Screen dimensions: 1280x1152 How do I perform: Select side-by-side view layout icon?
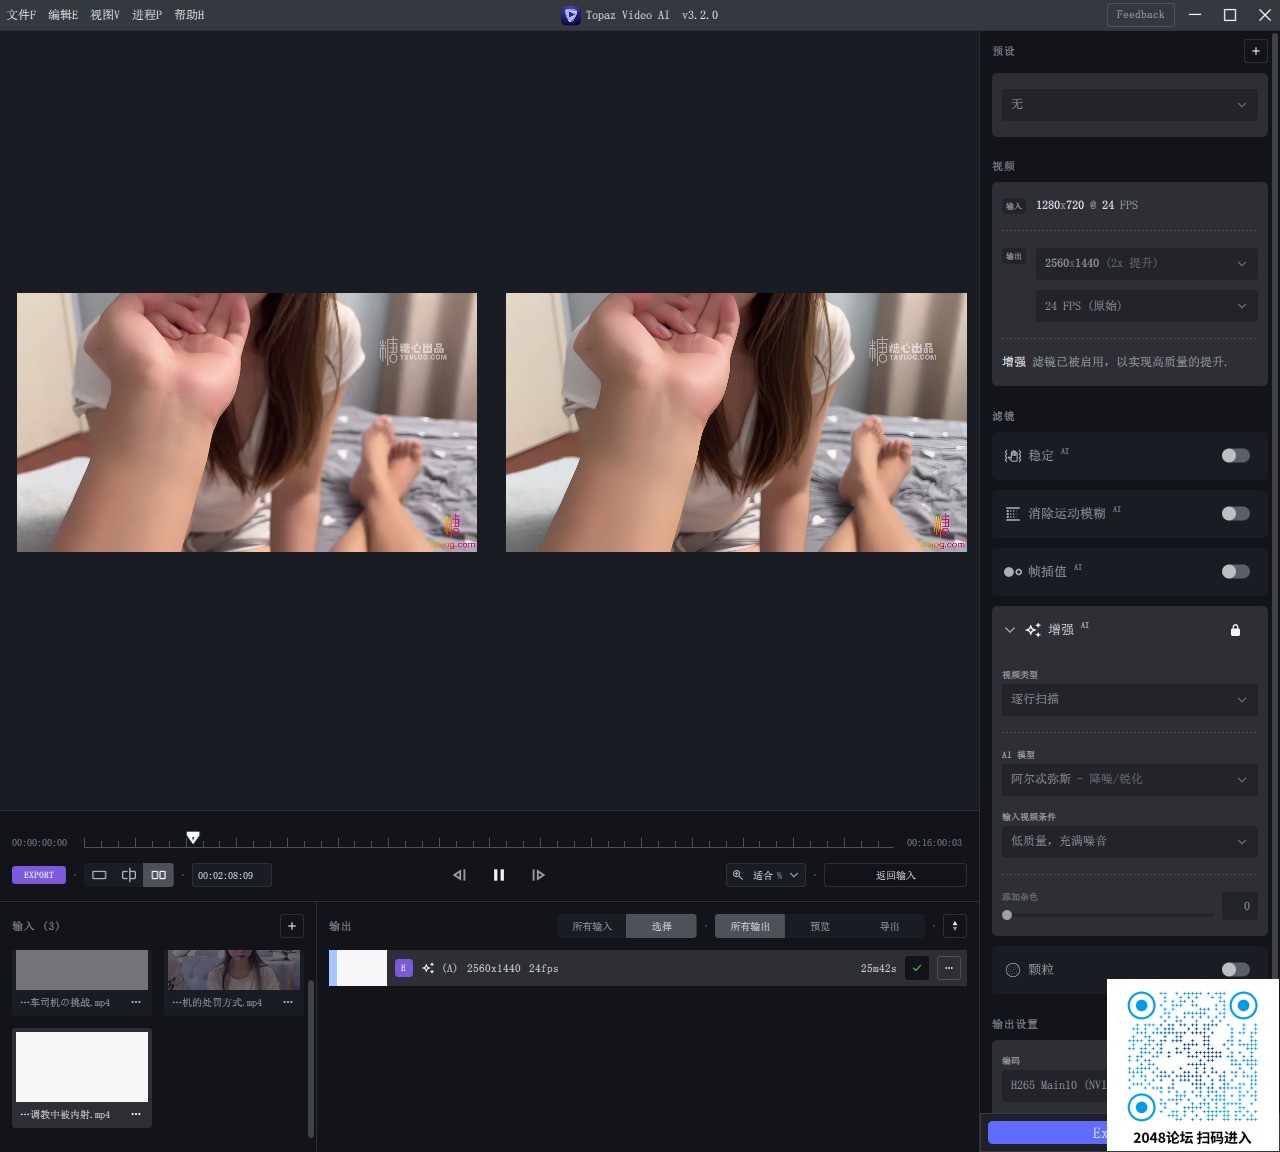(x=158, y=875)
